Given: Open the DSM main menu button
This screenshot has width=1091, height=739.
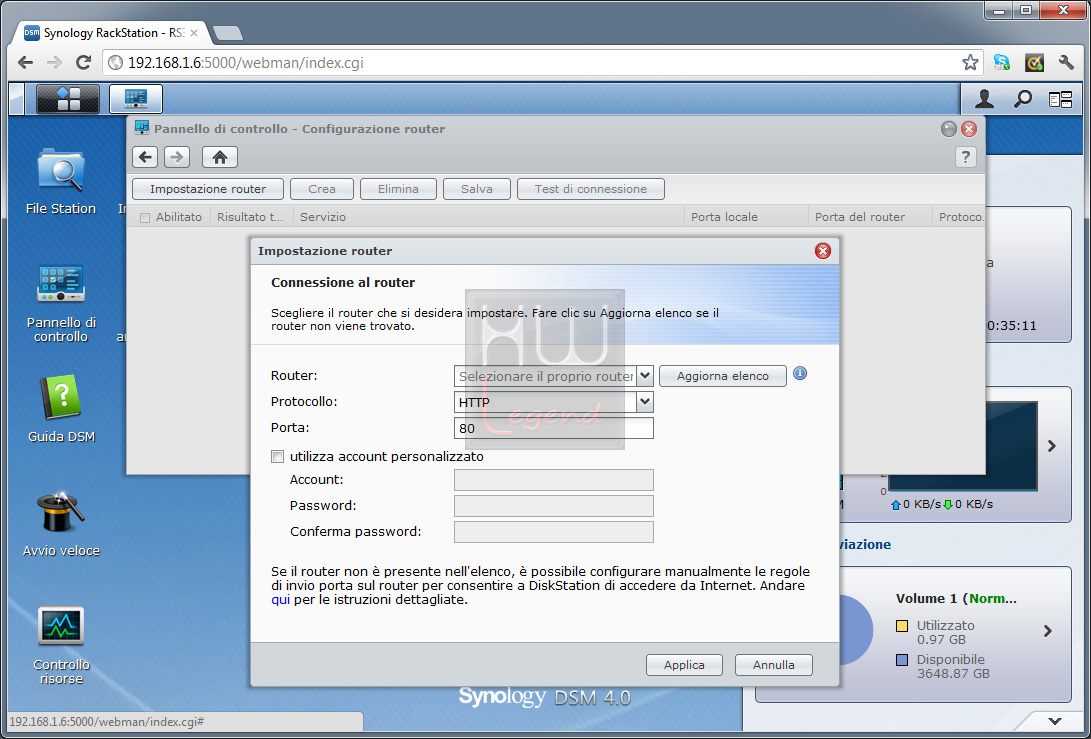Looking at the screenshot, I should [x=67, y=99].
